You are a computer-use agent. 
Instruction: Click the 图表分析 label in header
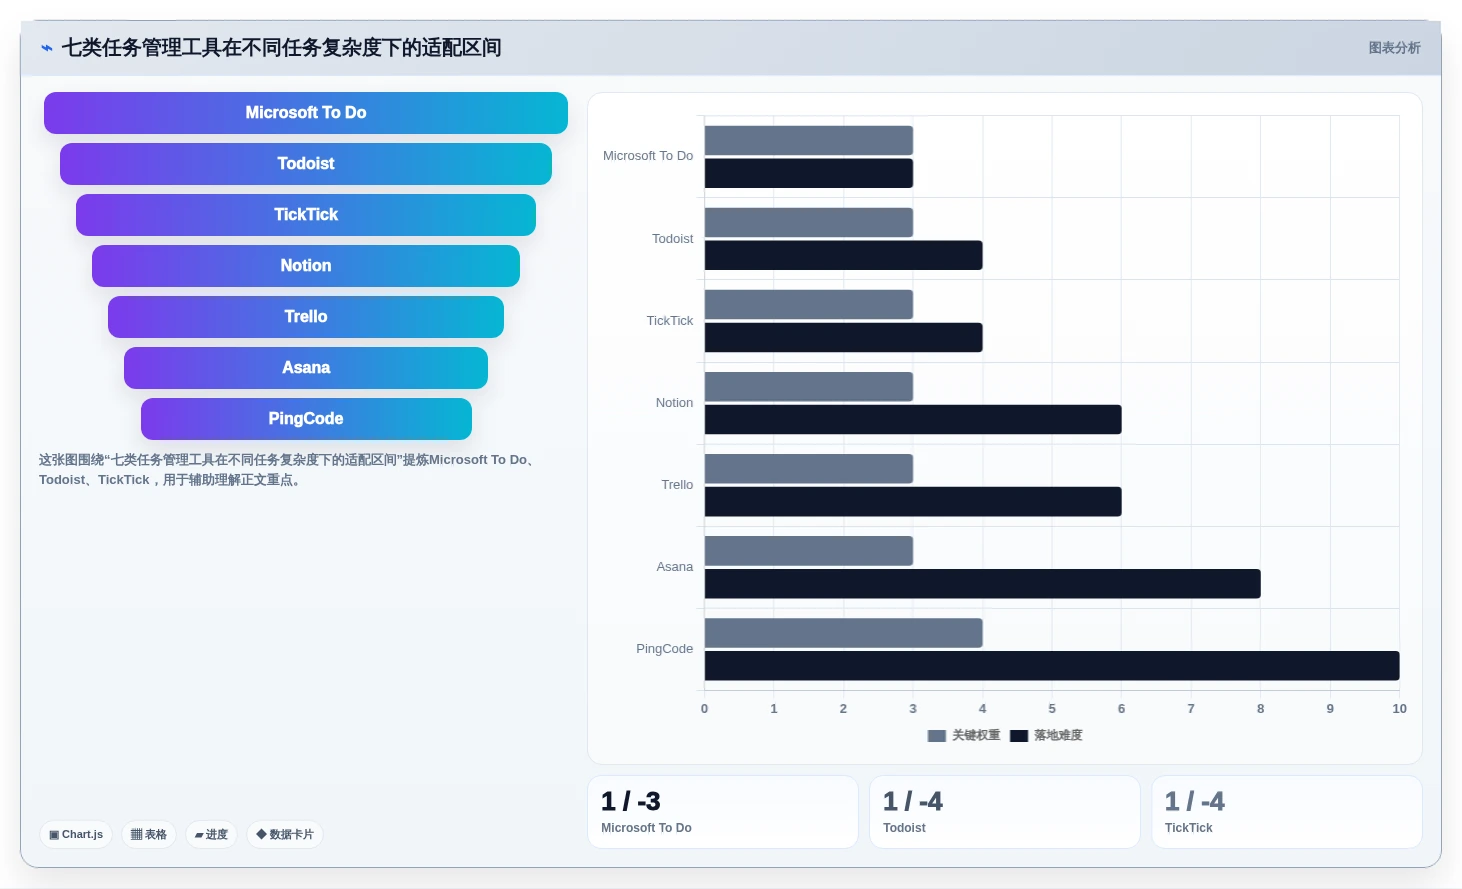1394,48
